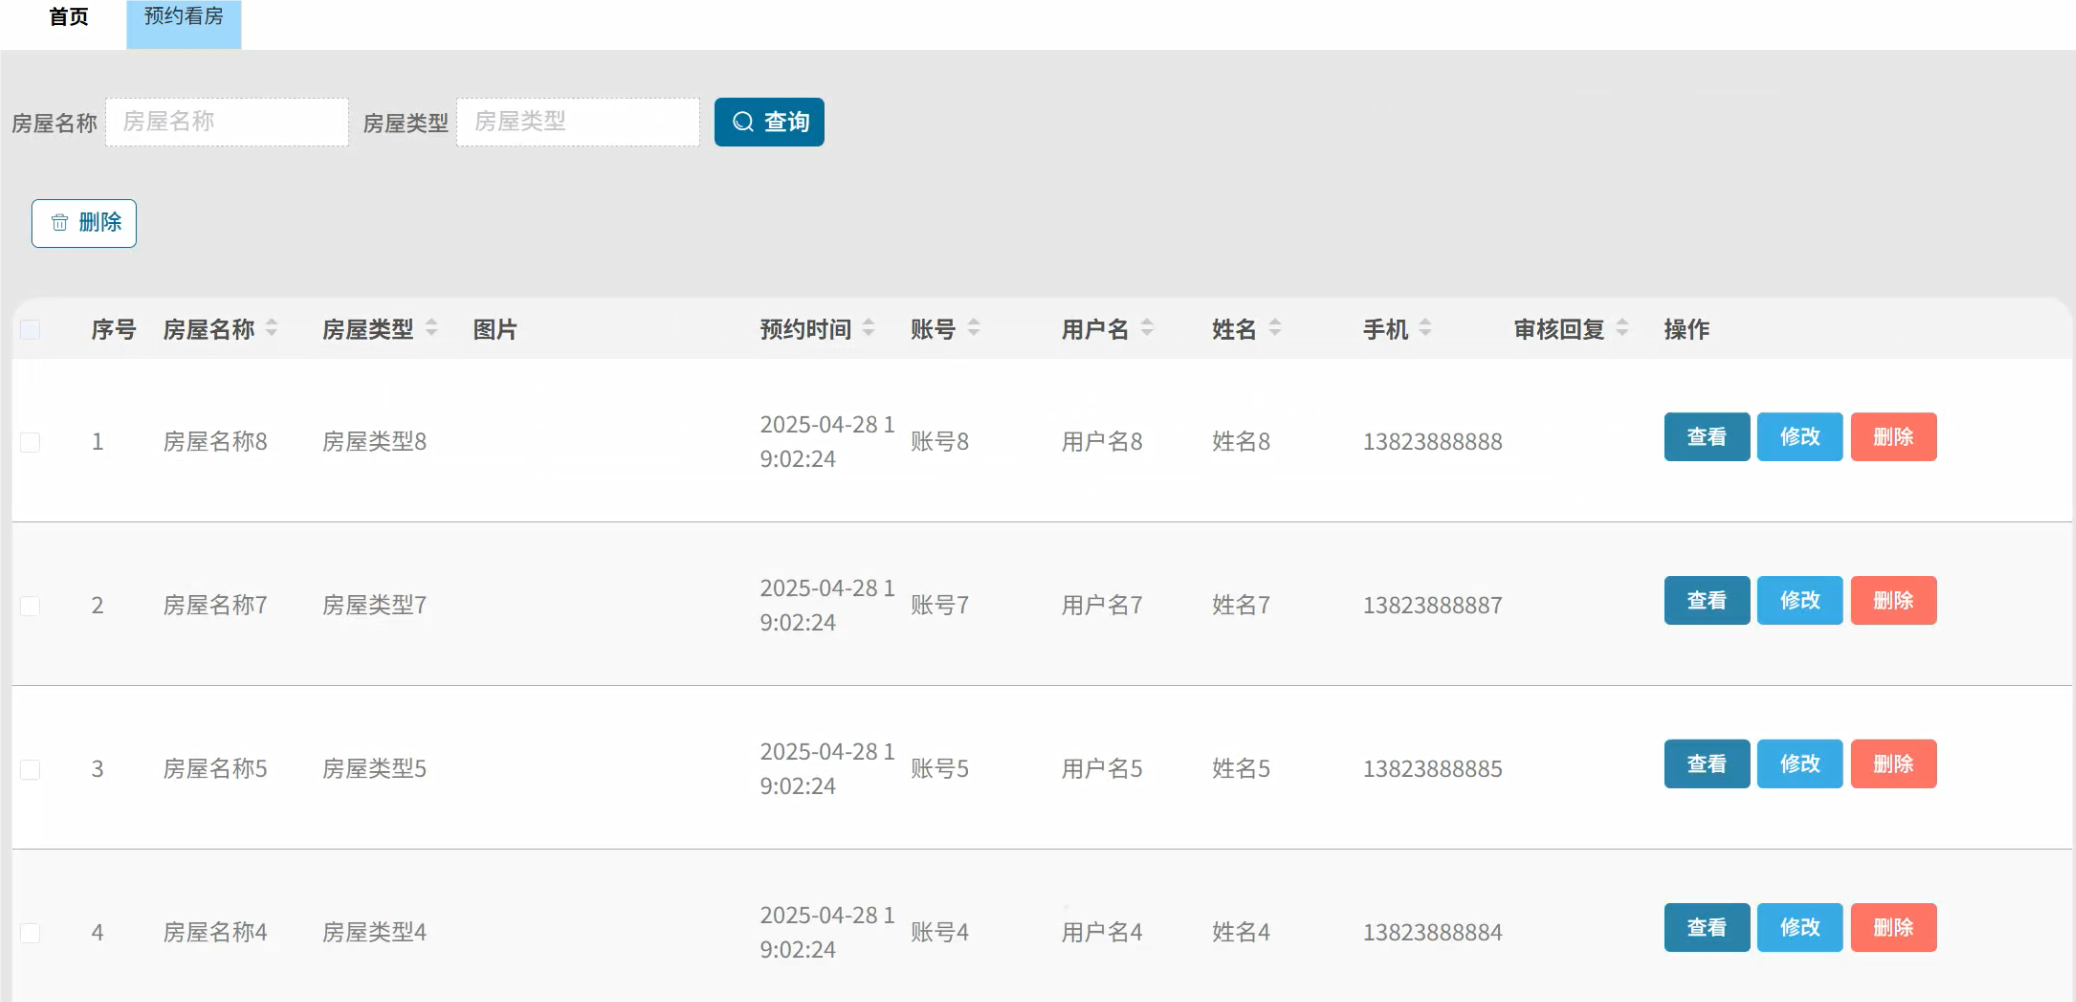This screenshot has height=1002, width=2076.
Task: Check the checkbox for row 房屋名称8
Action: (x=30, y=440)
